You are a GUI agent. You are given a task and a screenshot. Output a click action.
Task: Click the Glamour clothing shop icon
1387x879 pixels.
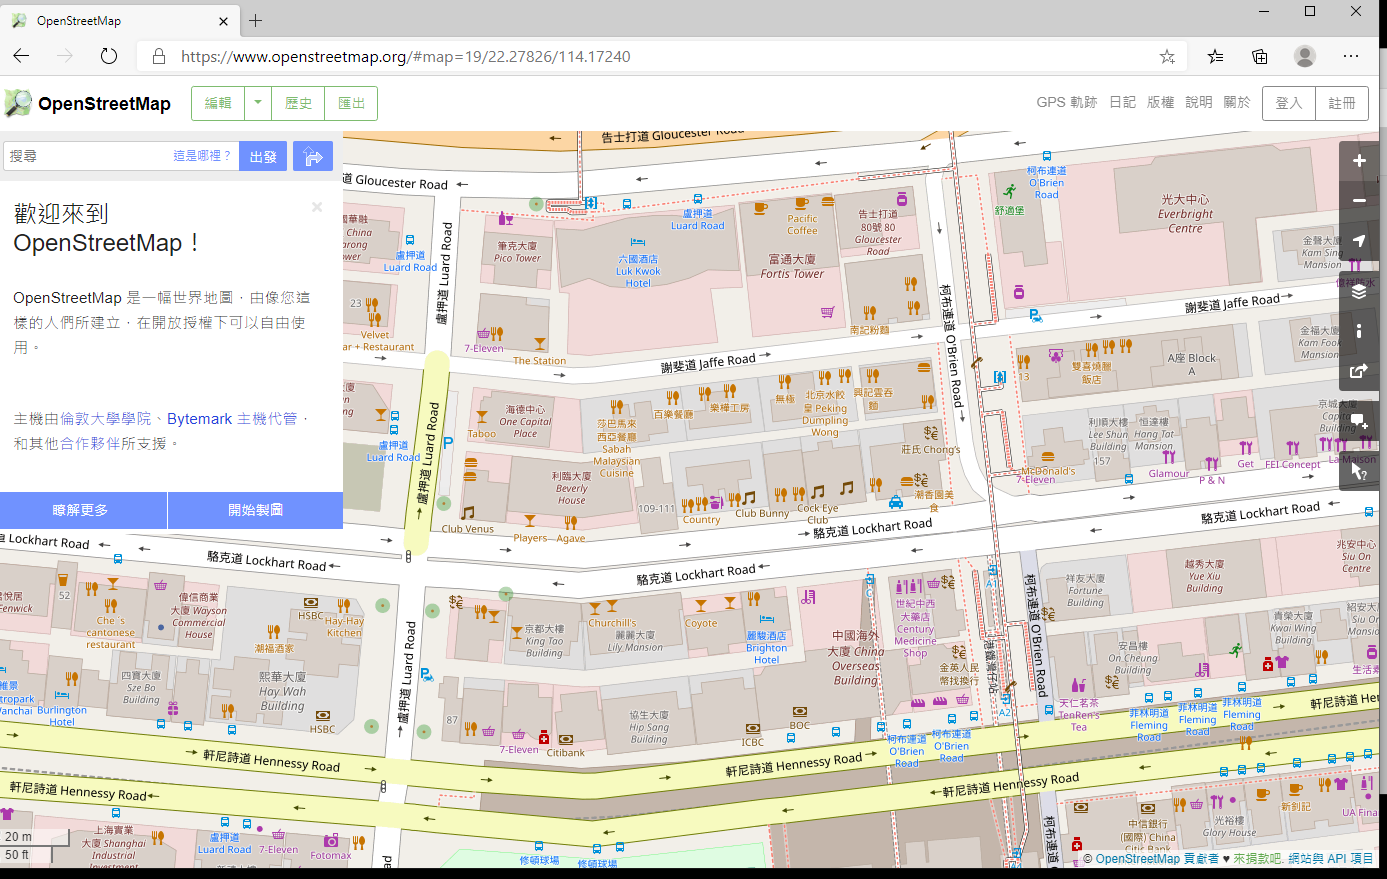(x=1168, y=457)
